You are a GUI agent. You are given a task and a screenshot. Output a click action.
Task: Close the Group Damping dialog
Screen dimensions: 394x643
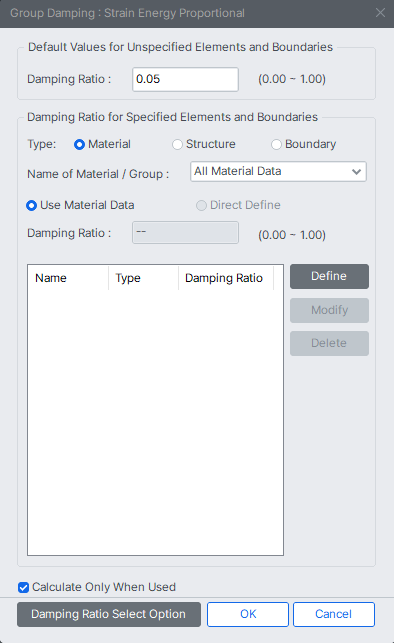(380, 13)
